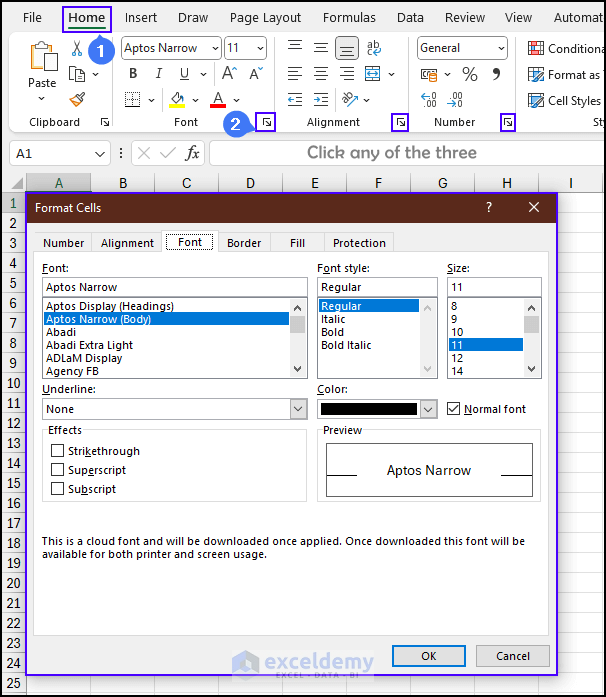Apply red Font Color
This screenshot has width=606, height=697.
coord(218,100)
